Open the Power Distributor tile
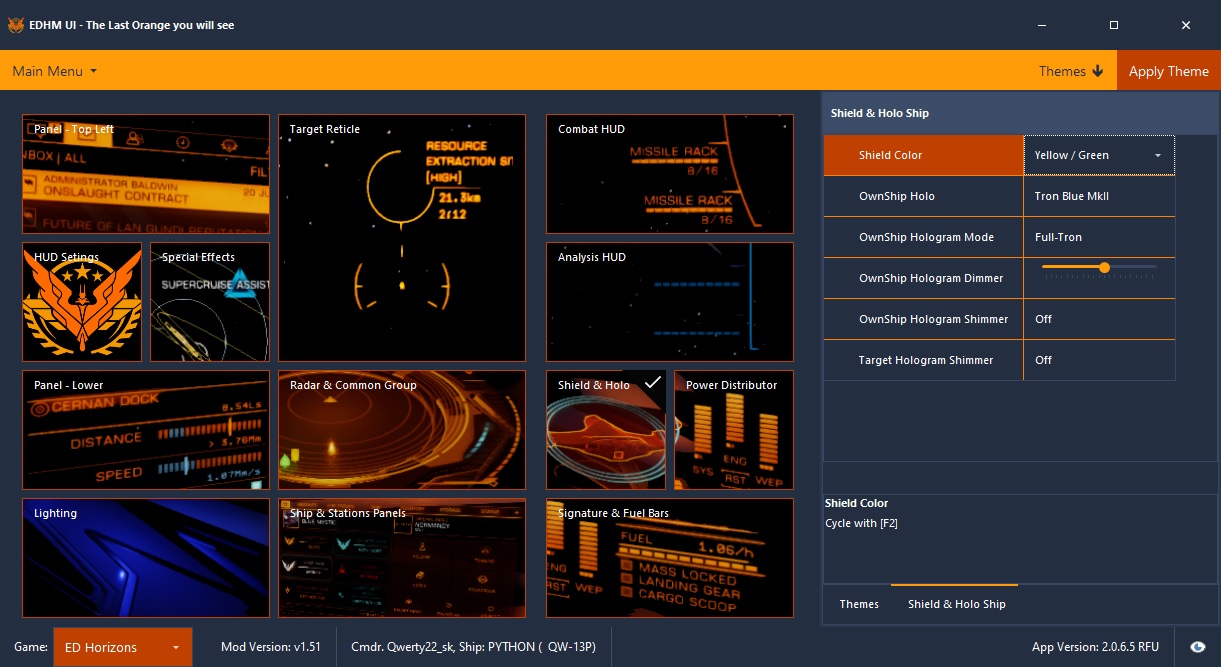Viewport: 1221px width, 667px height. (x=734, y=430)
